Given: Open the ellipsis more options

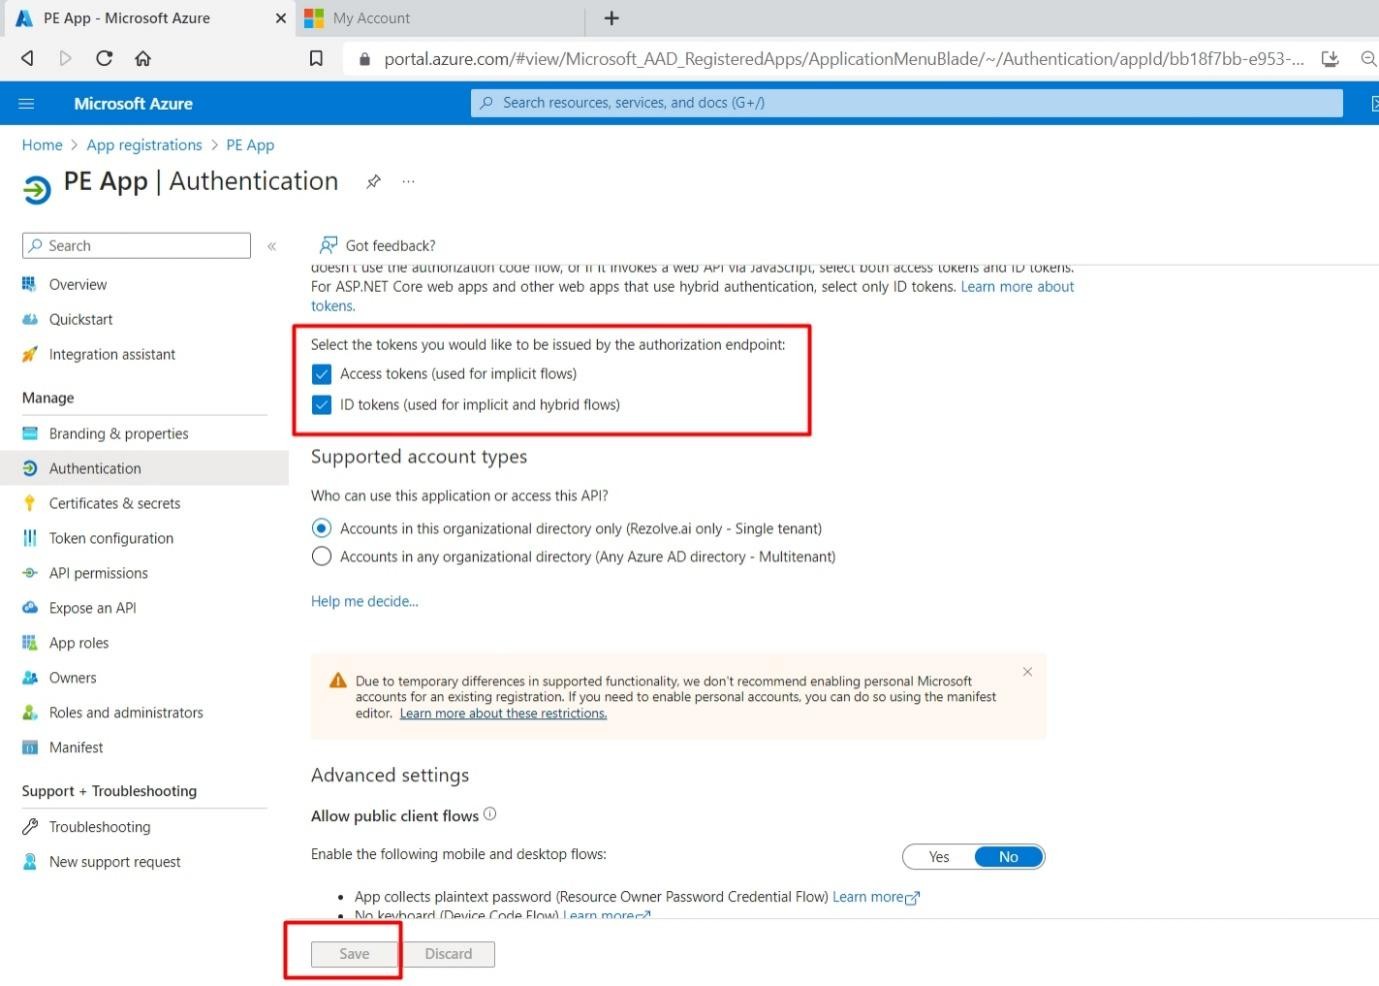Looking at the screenshot, I should (x=408, y=181).
